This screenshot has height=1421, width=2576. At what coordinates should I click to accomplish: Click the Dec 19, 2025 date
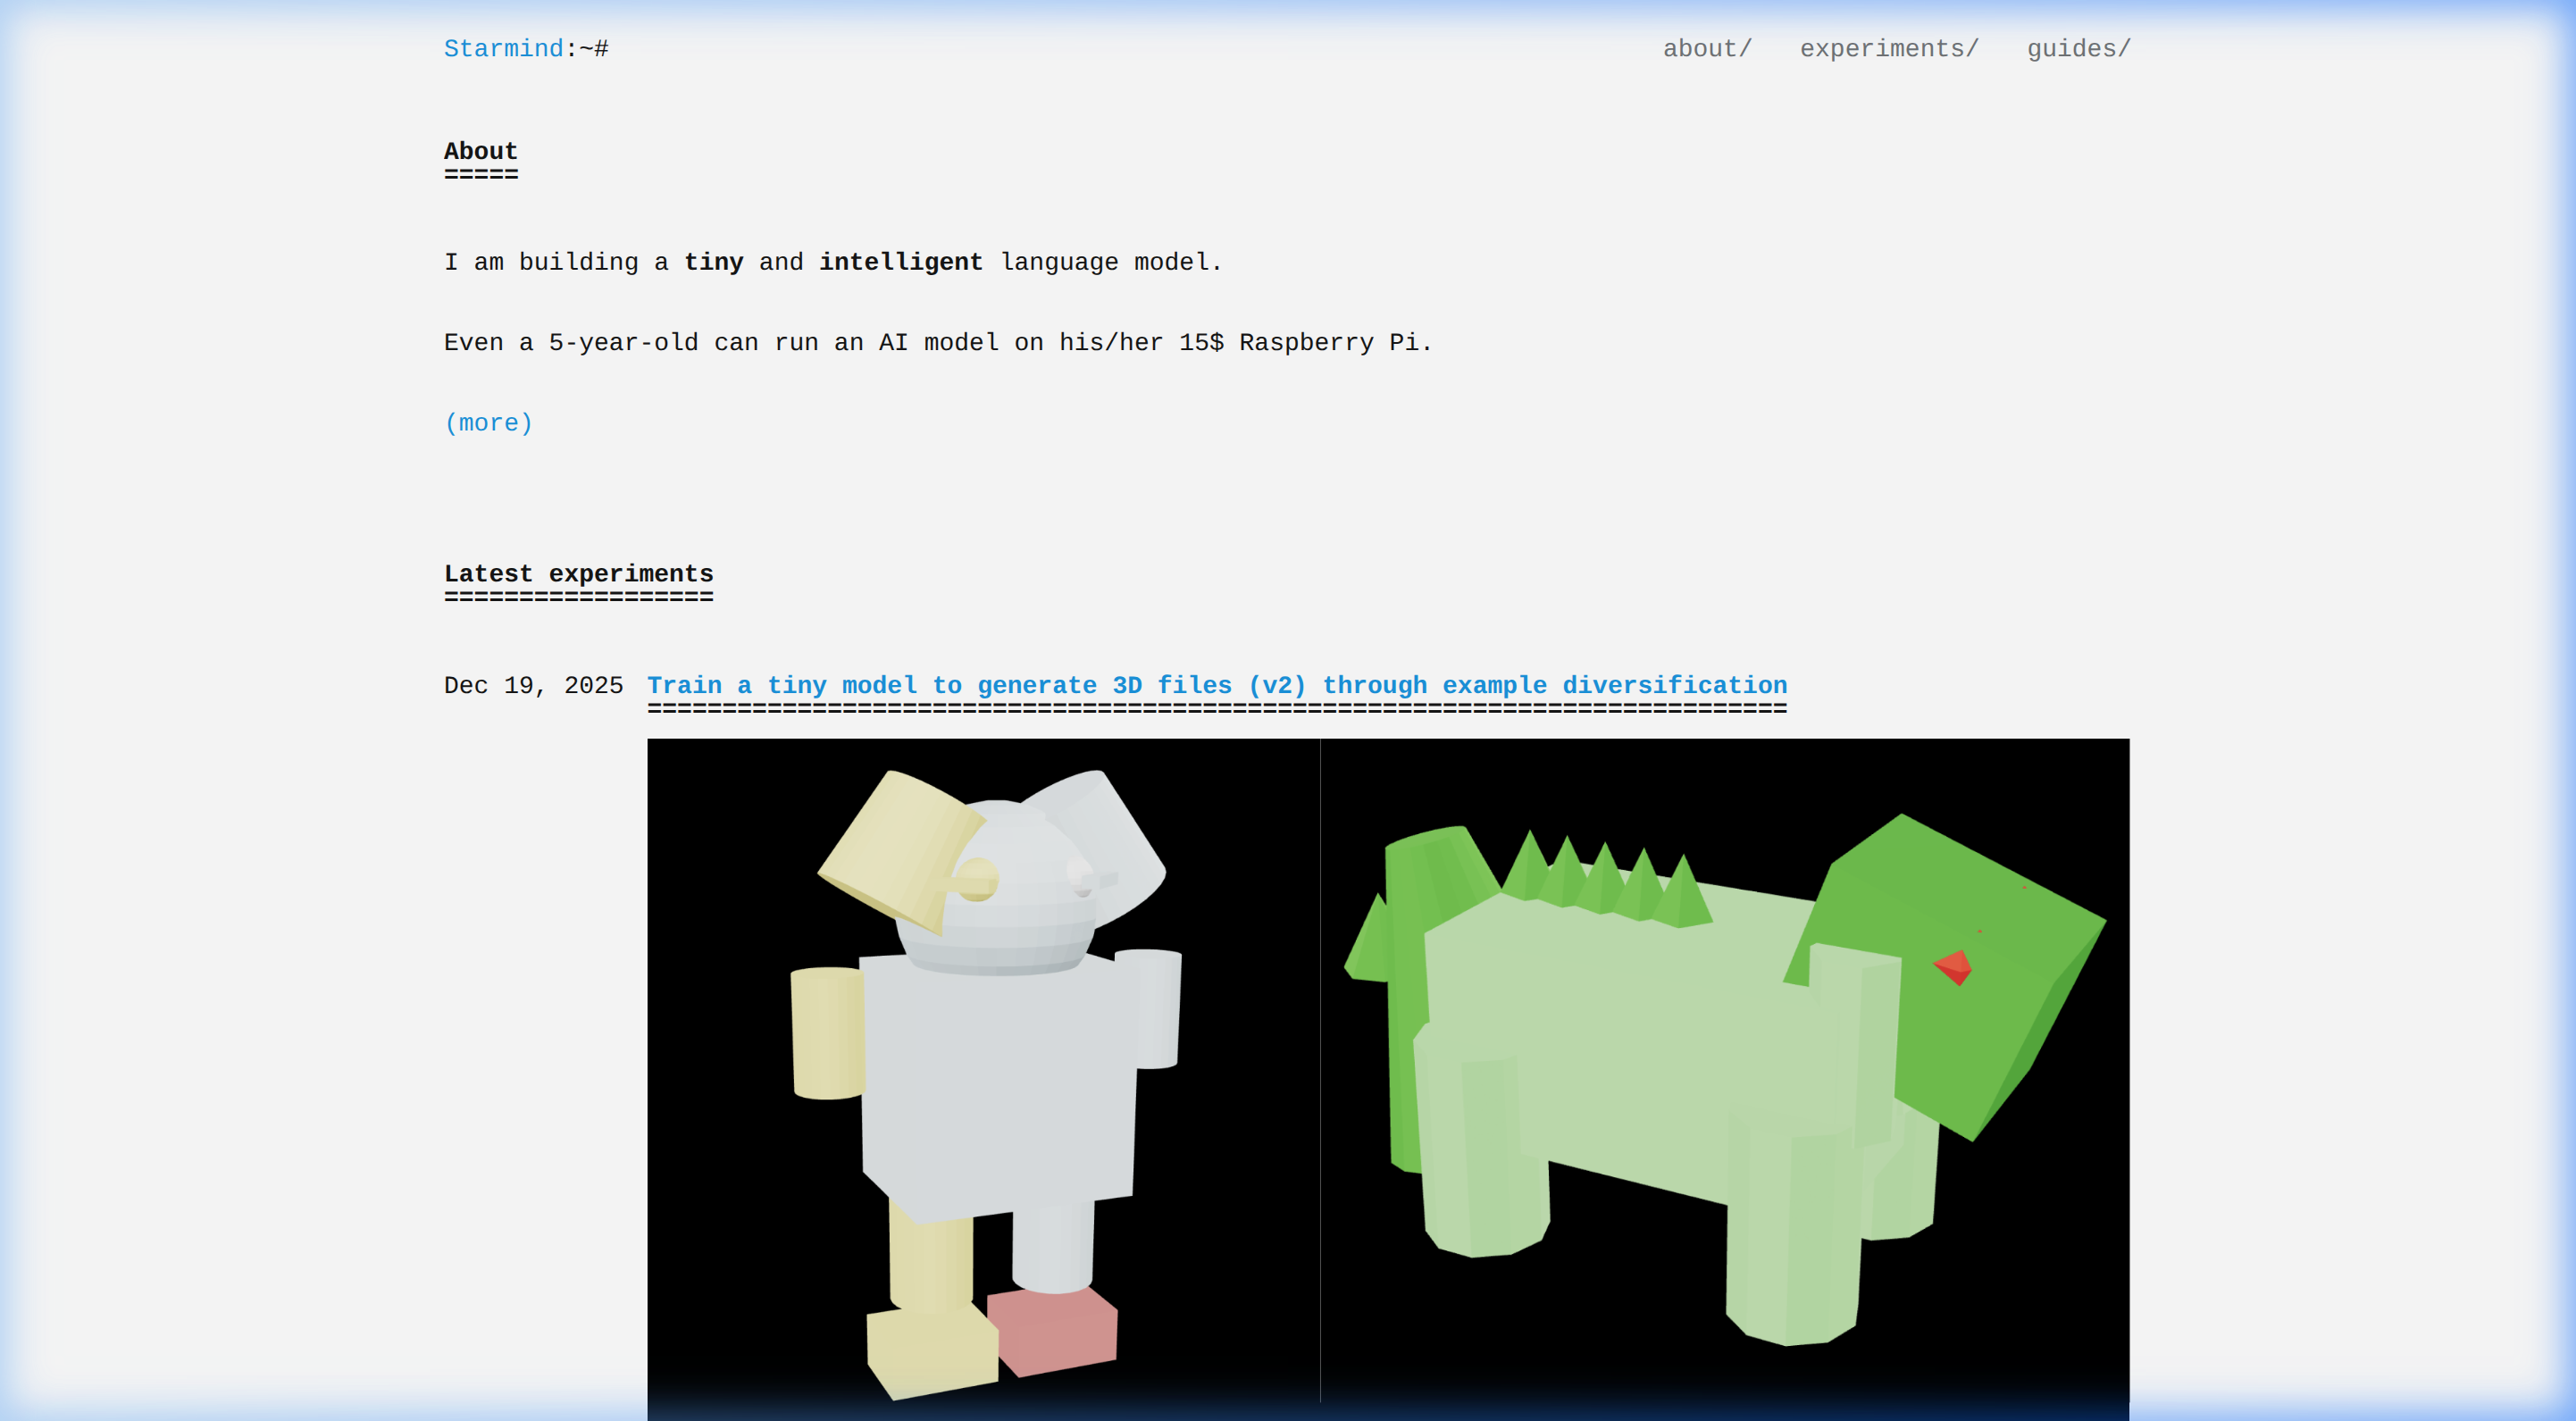[x=533, y=686]
